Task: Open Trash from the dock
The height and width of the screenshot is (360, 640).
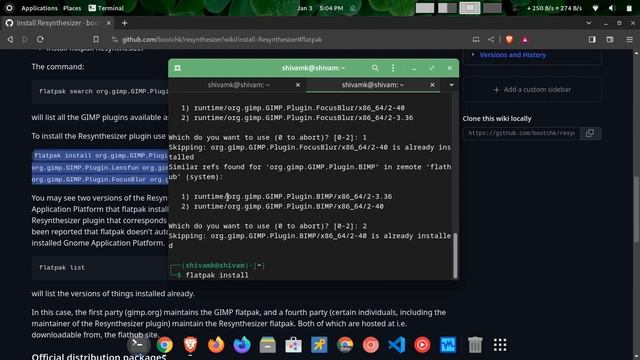Action: pos(475,345)
